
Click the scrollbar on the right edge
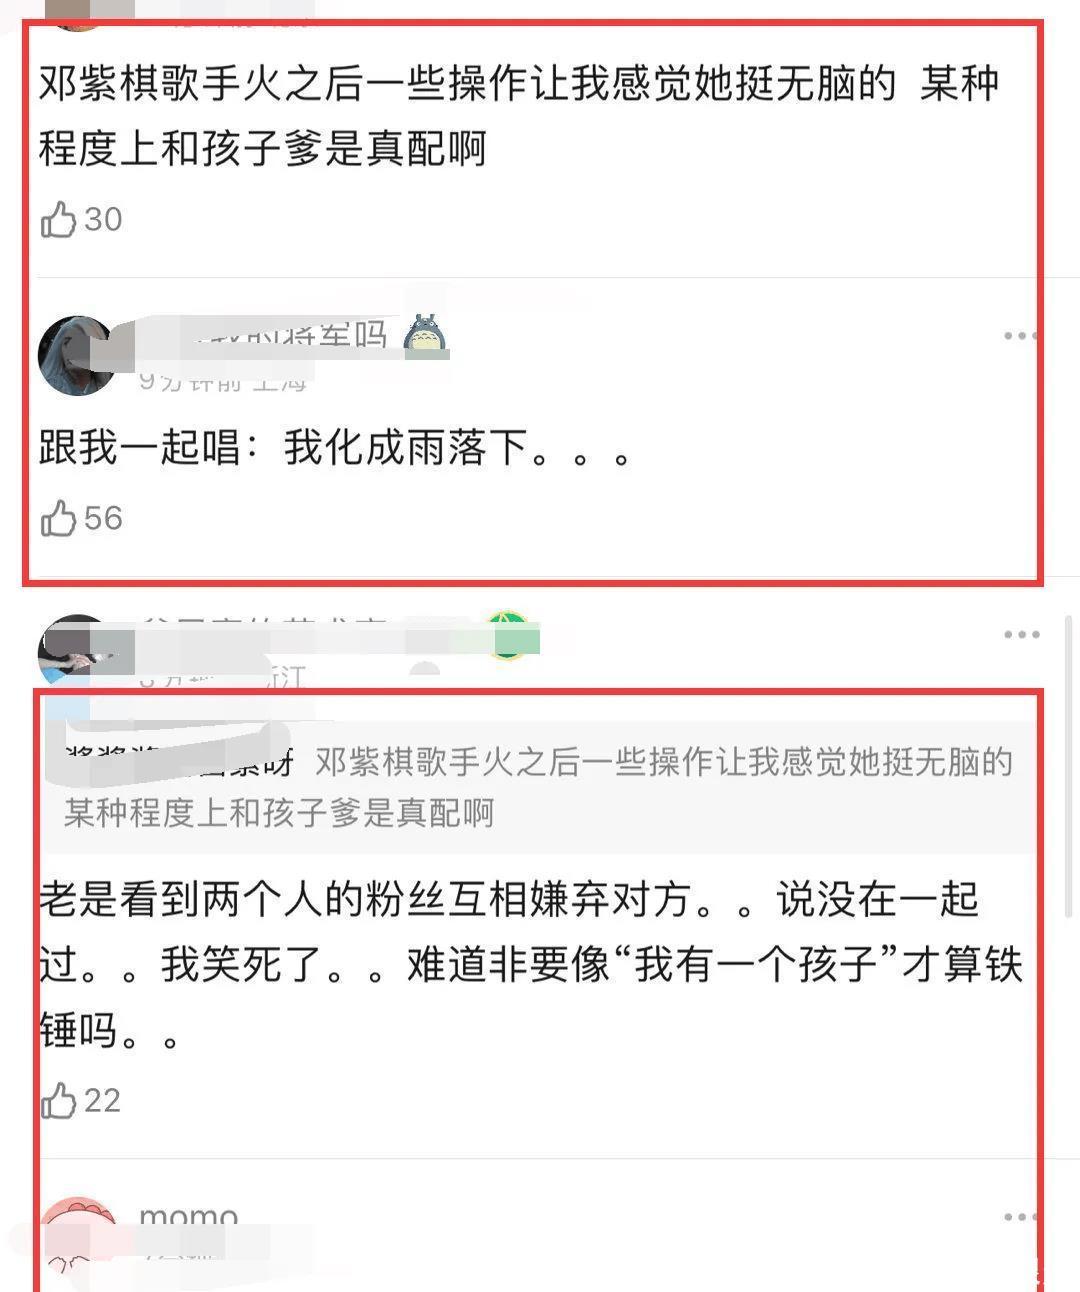pos(1069,765)
